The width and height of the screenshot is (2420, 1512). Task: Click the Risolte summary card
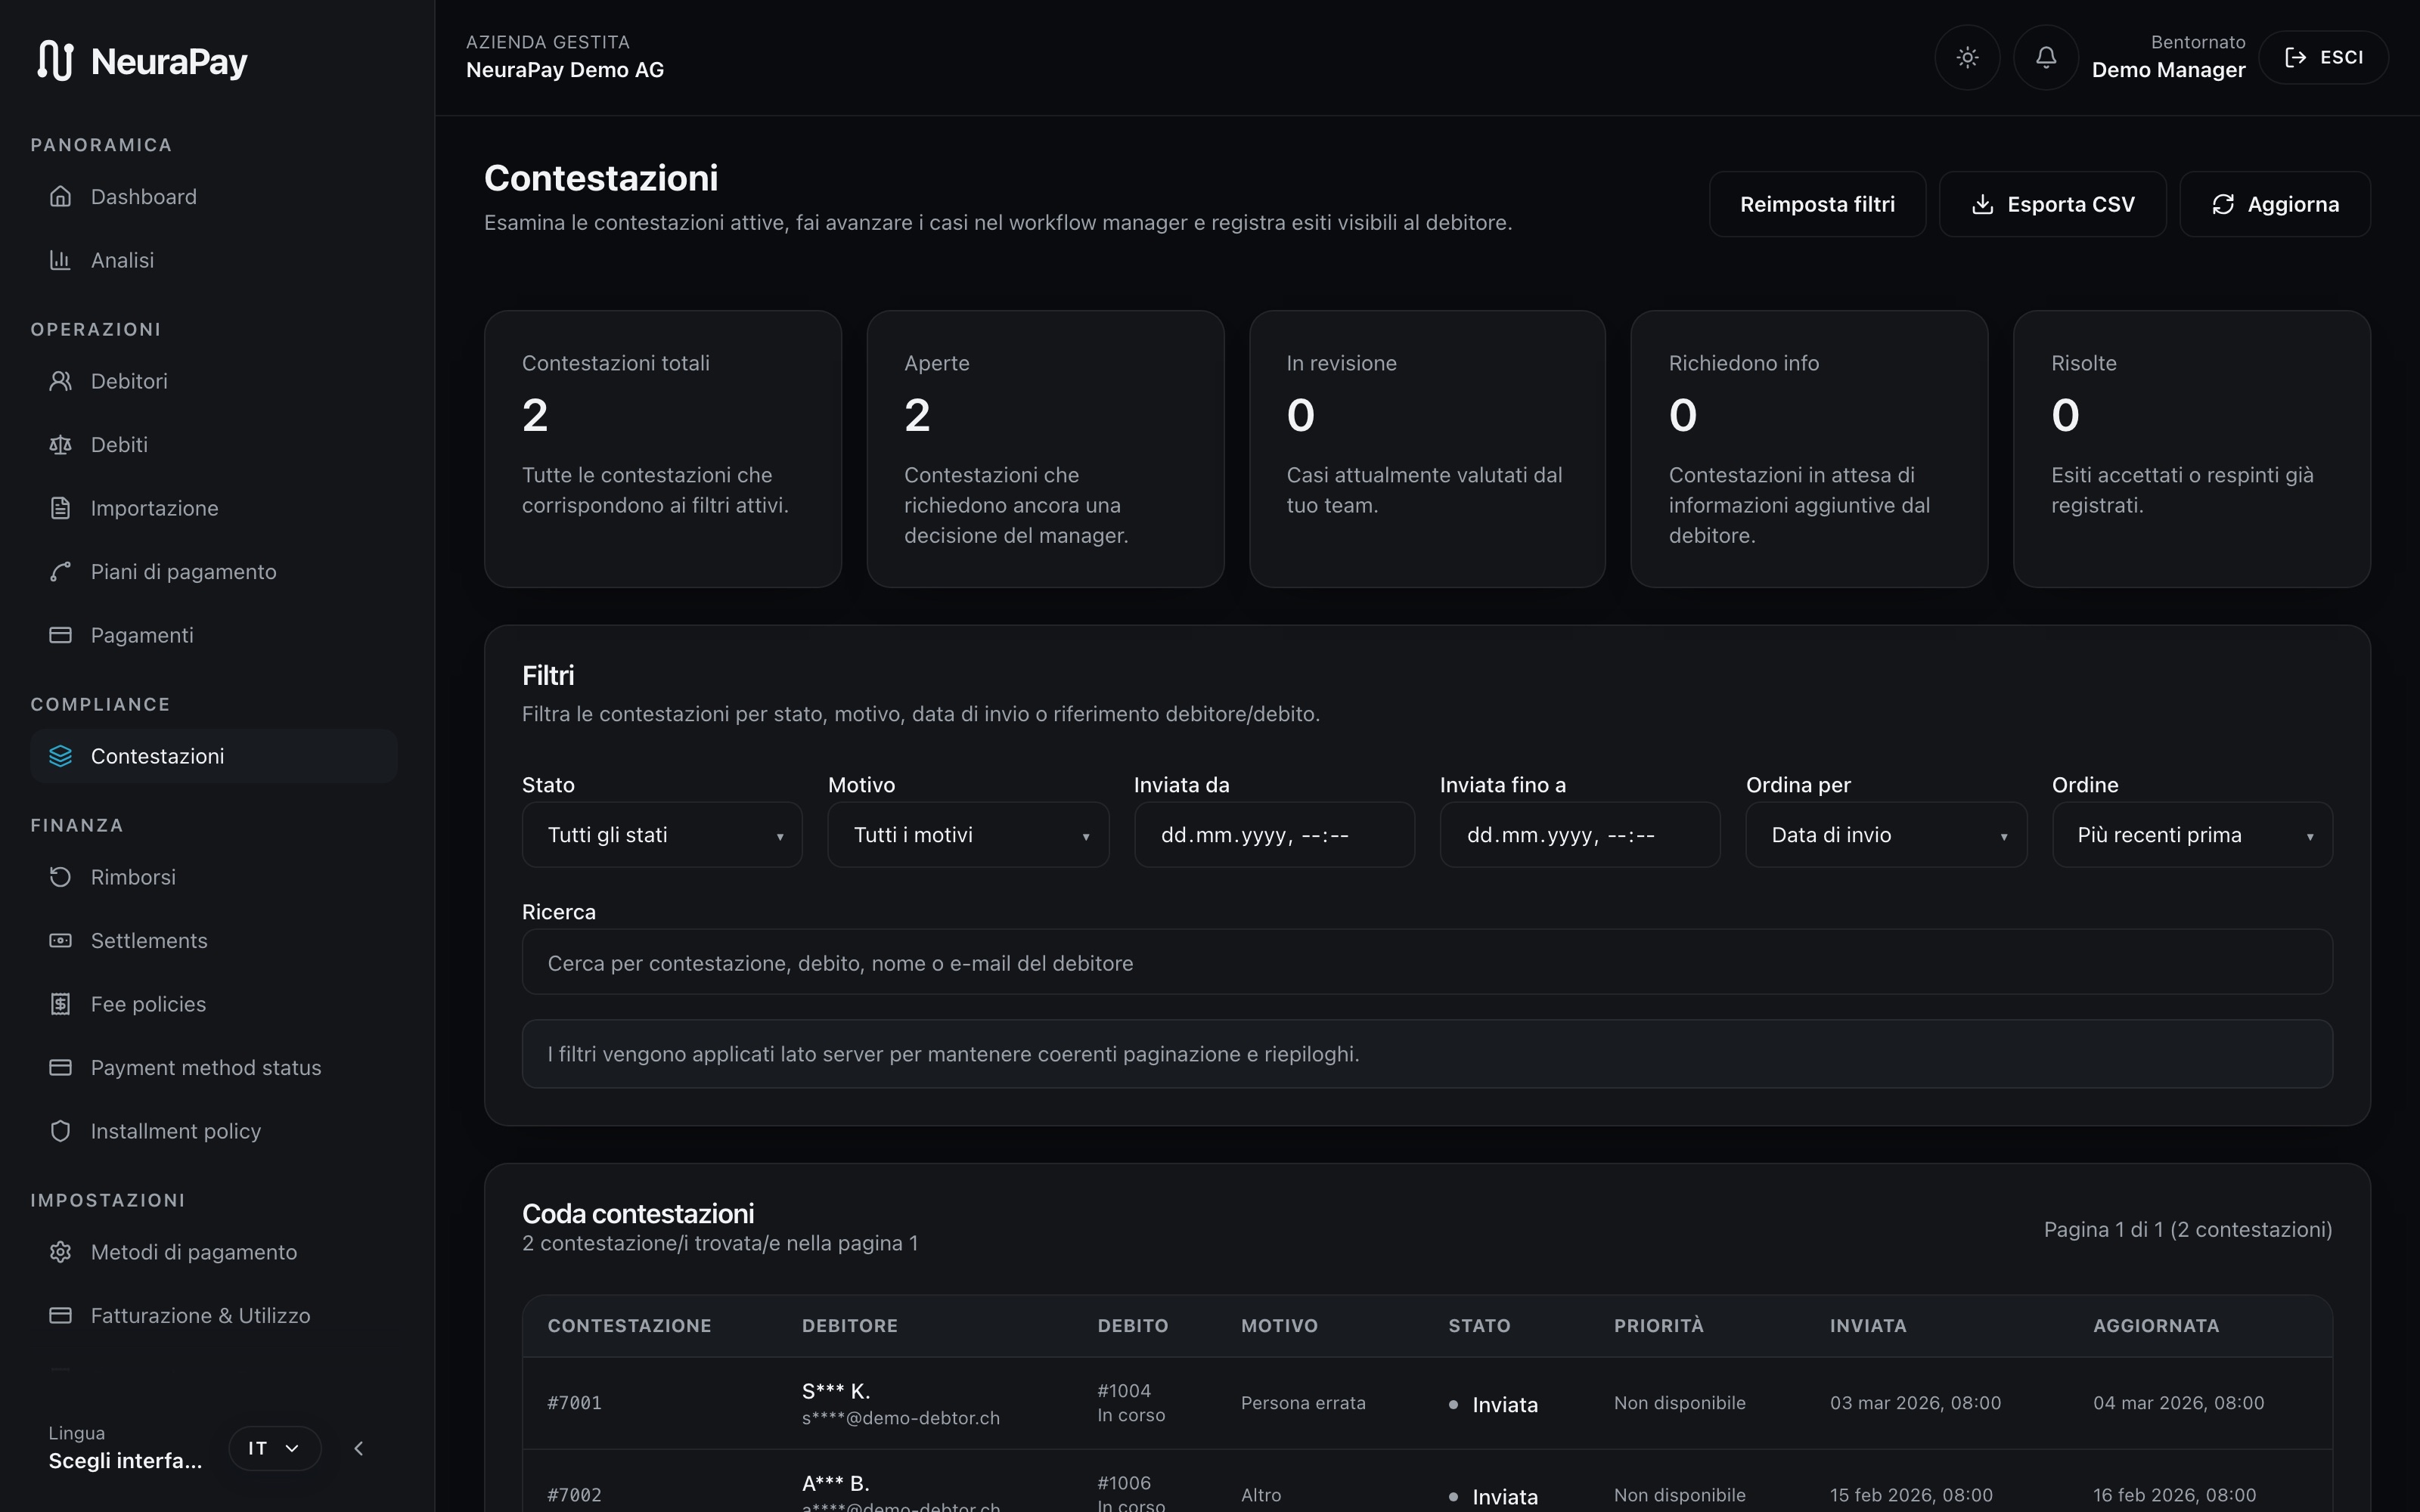click(2192, 449)
